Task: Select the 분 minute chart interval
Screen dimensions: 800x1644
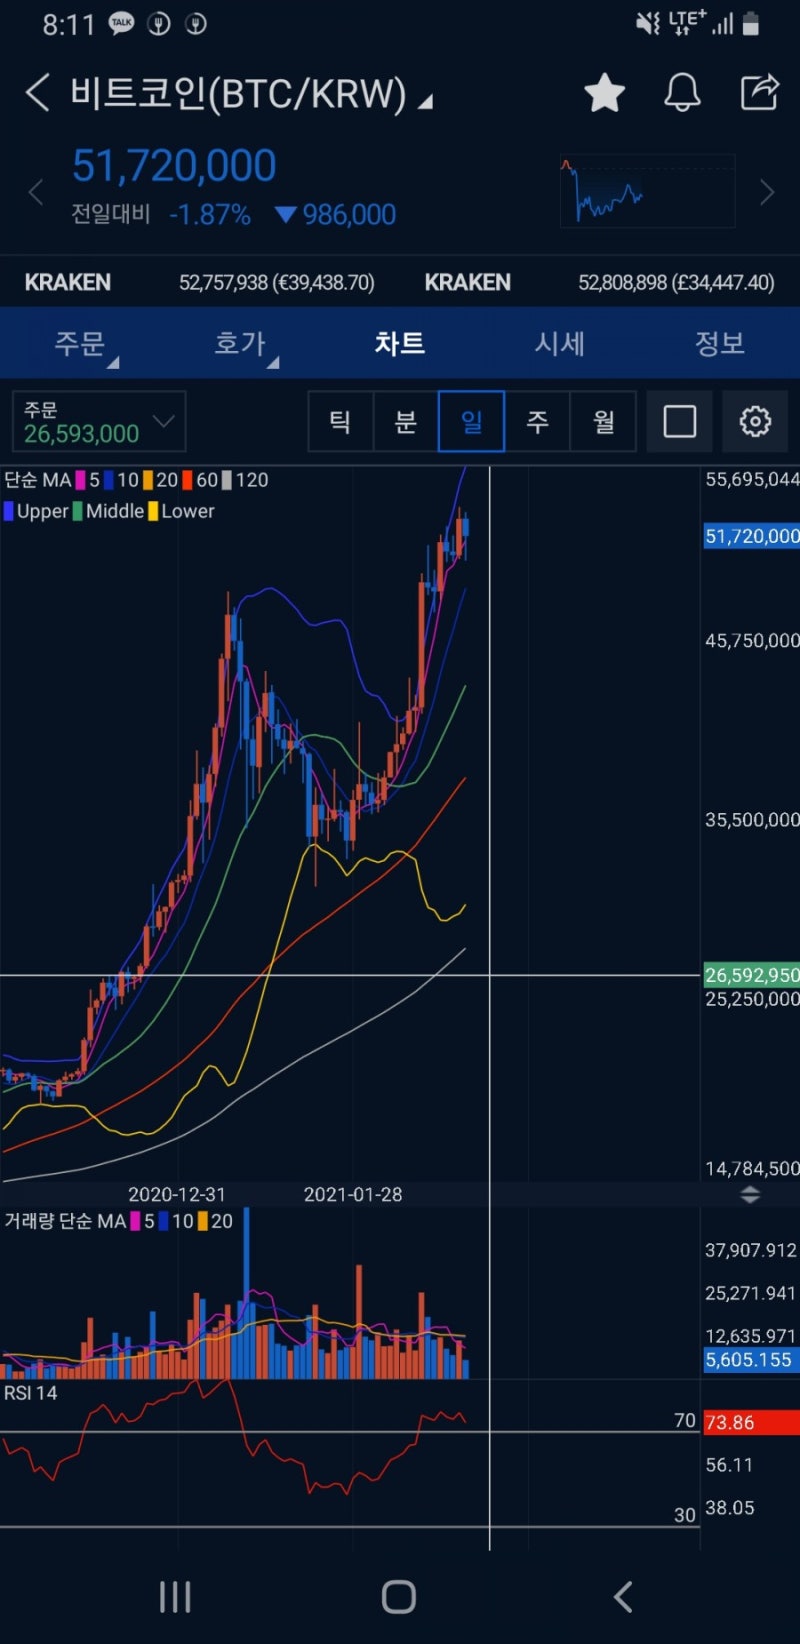Action: (x=405, y=421)
